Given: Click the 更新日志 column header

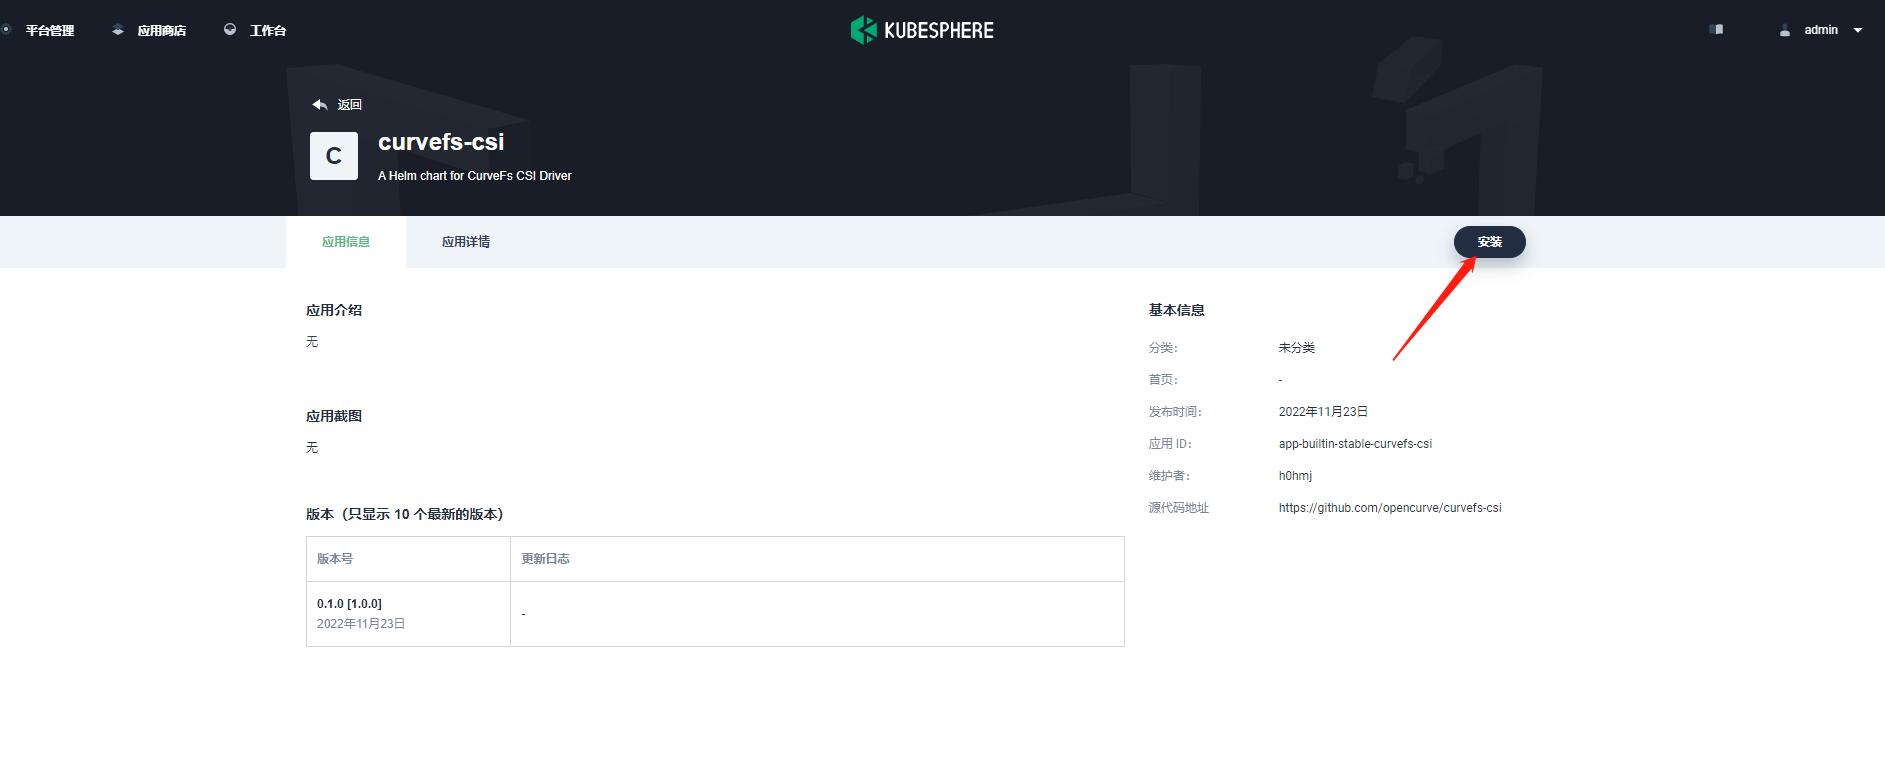Looking at the screenshot, I should pyautogui.click(x=545, y=559).
